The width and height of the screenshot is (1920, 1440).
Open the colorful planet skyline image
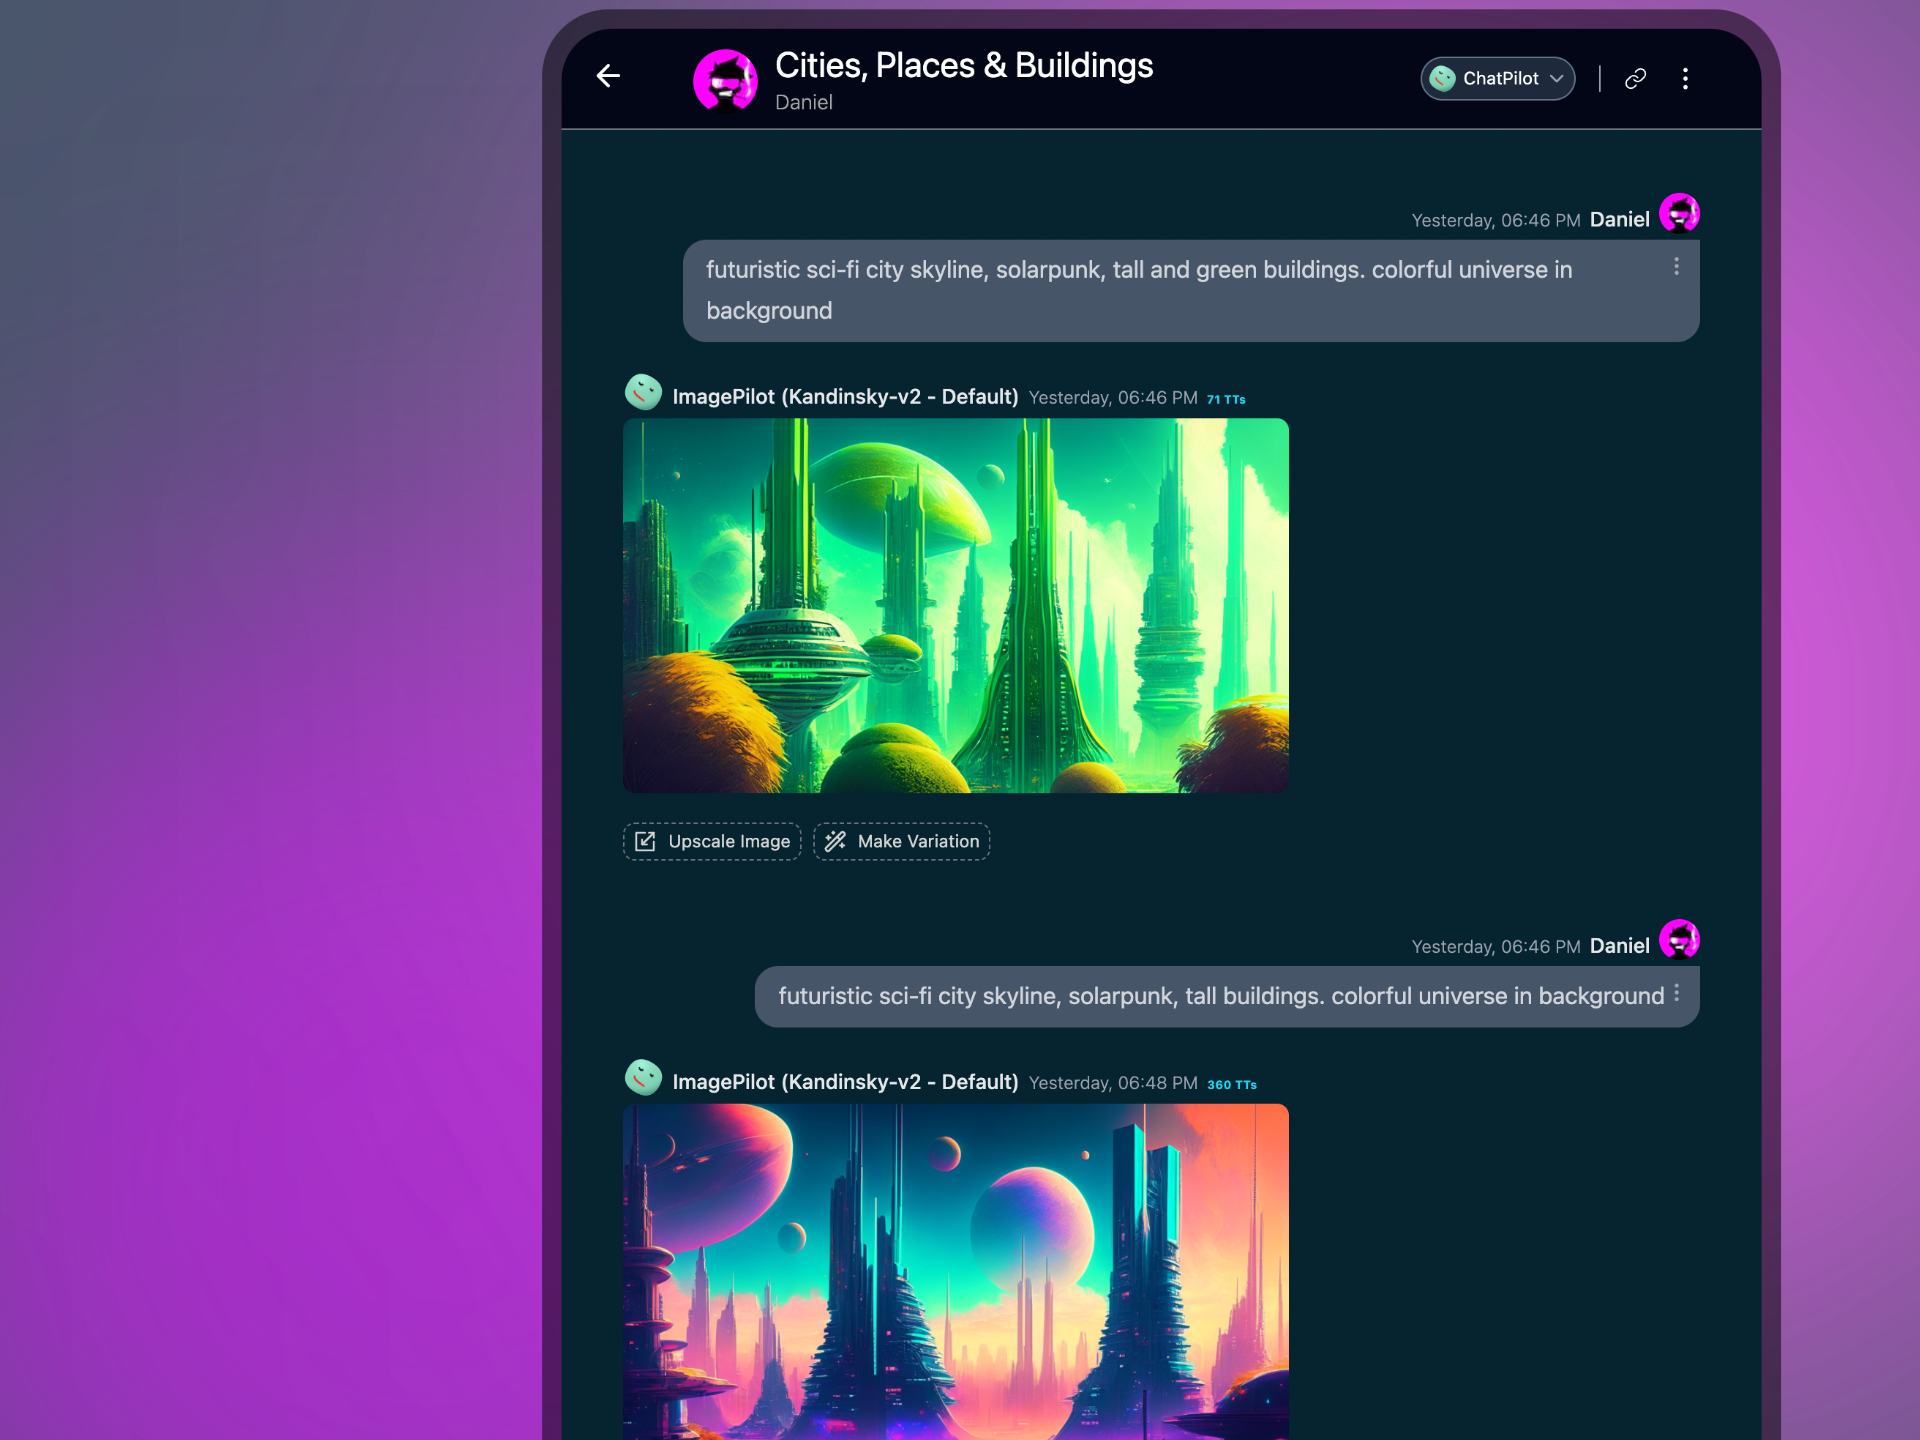click(x=955, y=1271)
